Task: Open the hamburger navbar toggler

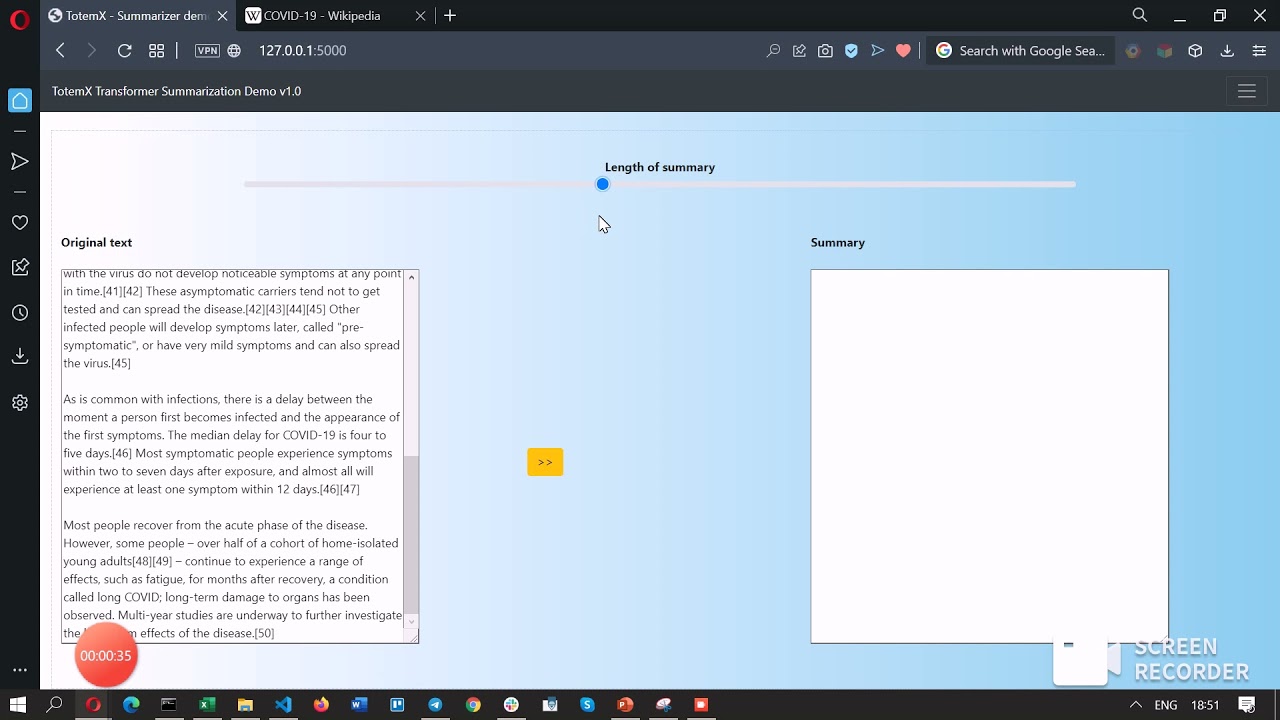Action: tap(1246, 91)
